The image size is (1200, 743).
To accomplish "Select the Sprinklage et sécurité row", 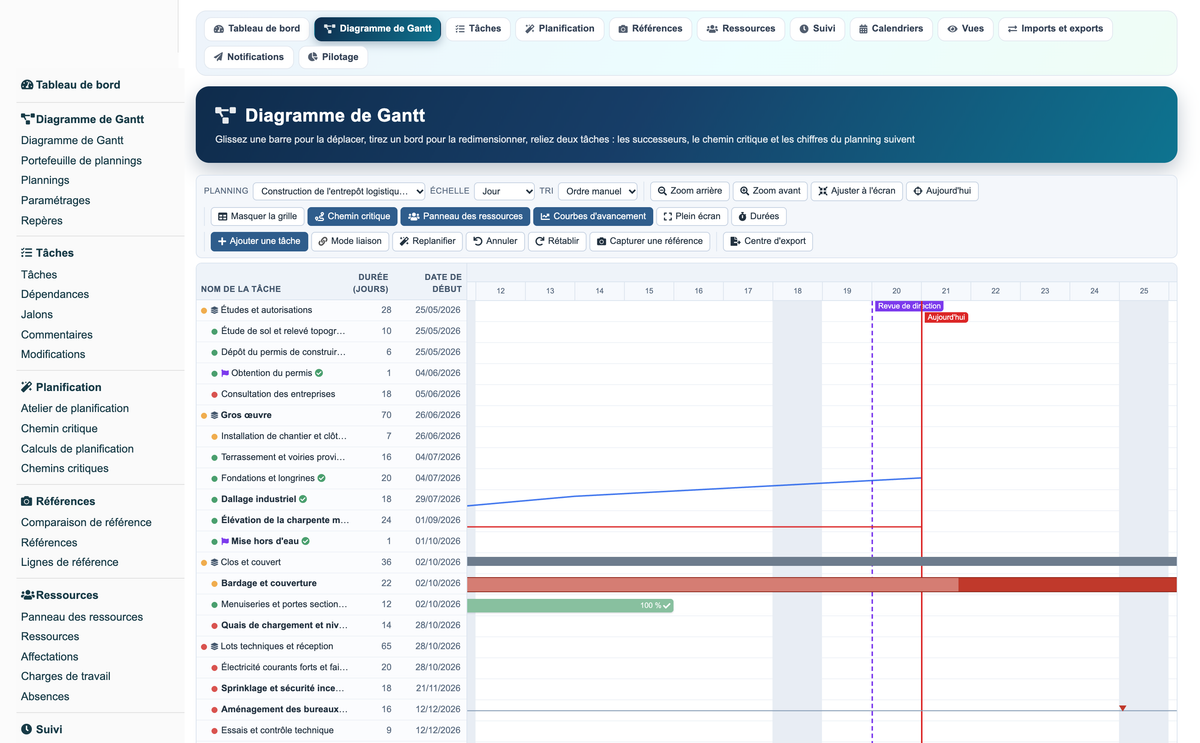I will click(x=332, y=688).
